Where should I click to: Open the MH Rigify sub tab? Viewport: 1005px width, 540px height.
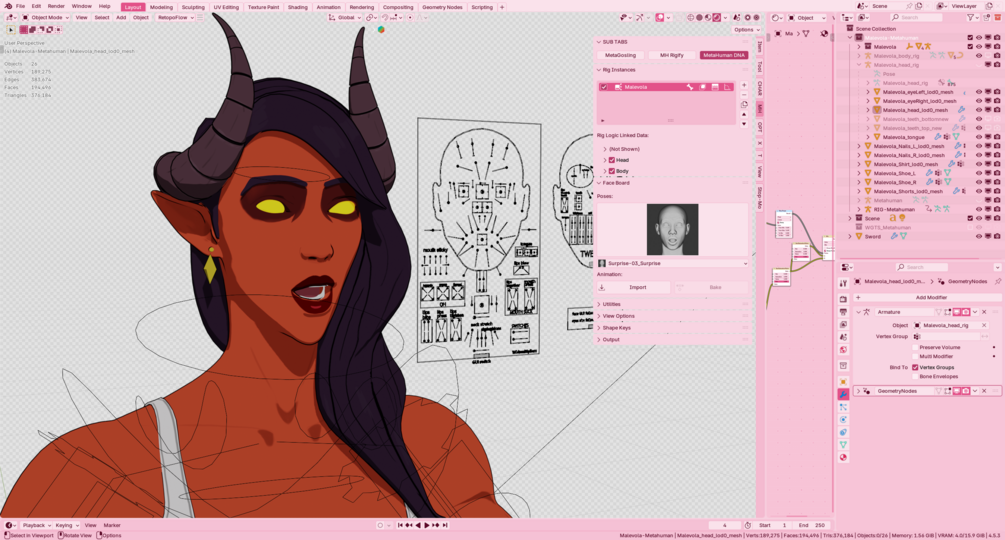(x=672, y=55)
